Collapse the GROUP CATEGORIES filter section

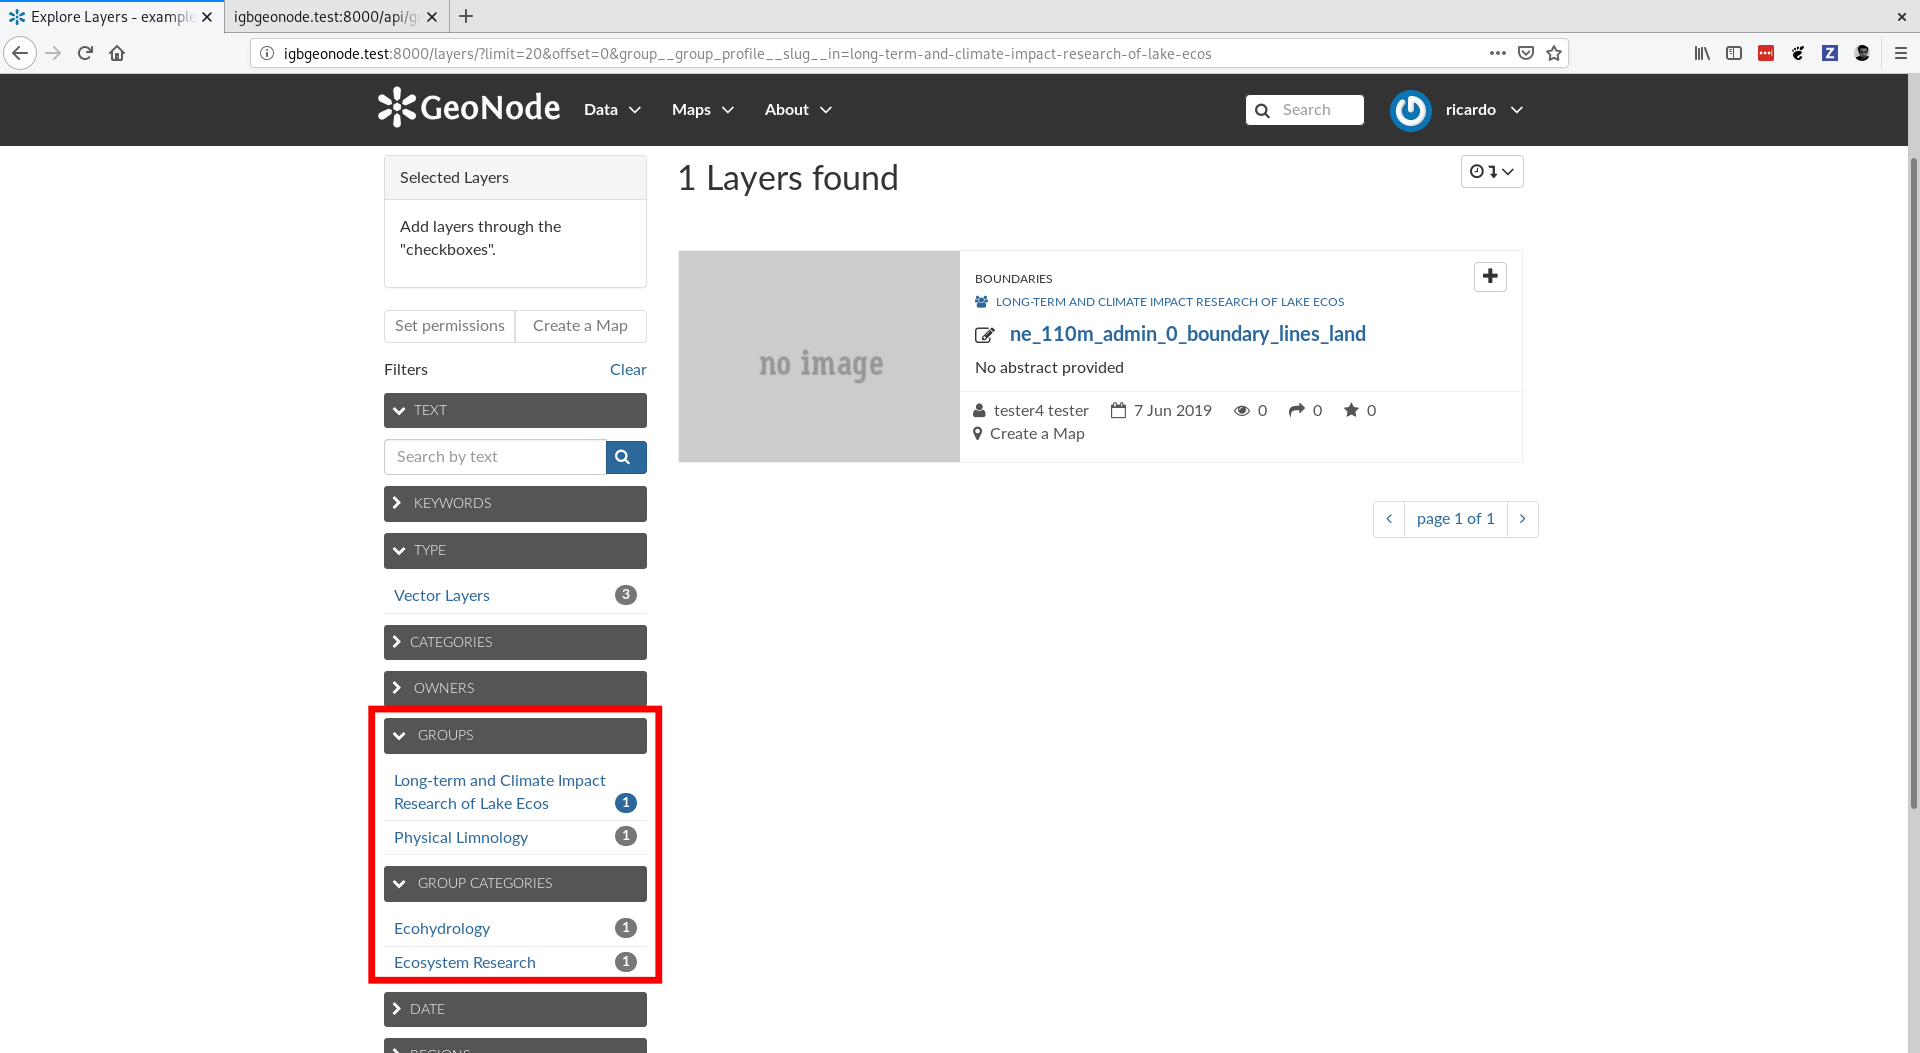pos(515,883)
